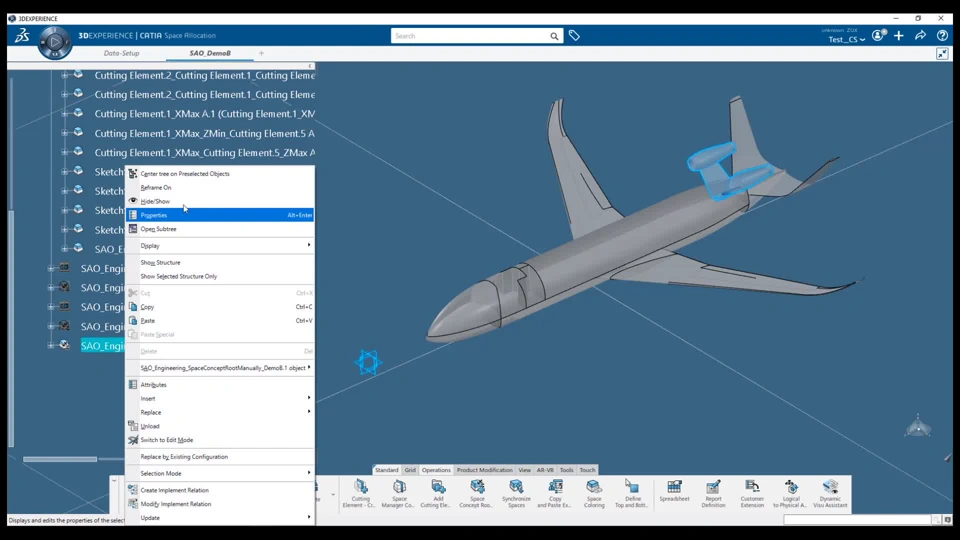Open the Customer Extension tool
960x540 pixels.
click(752, 493)
